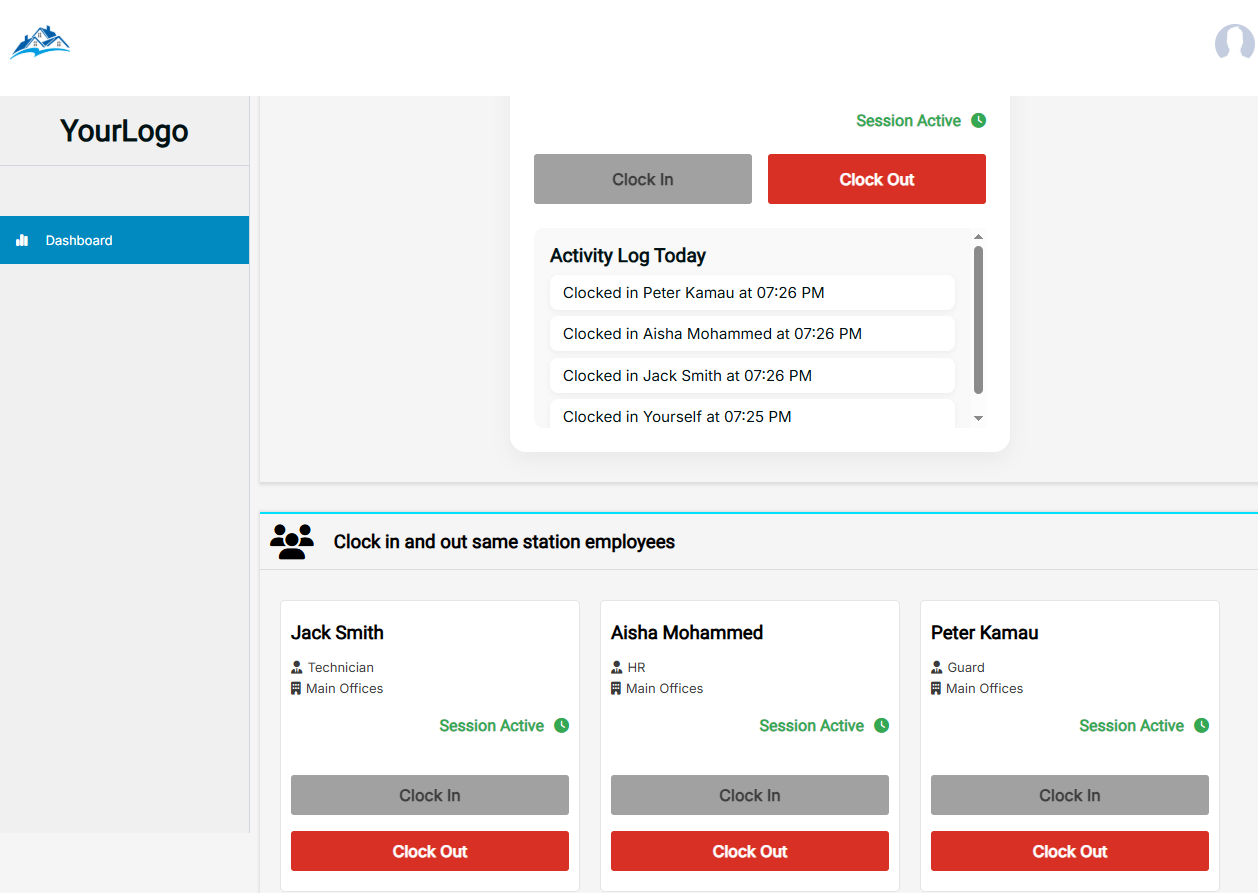
Task: Click the green clock icon beside Jack Smith's Session Active
Action: pos(561,725)
